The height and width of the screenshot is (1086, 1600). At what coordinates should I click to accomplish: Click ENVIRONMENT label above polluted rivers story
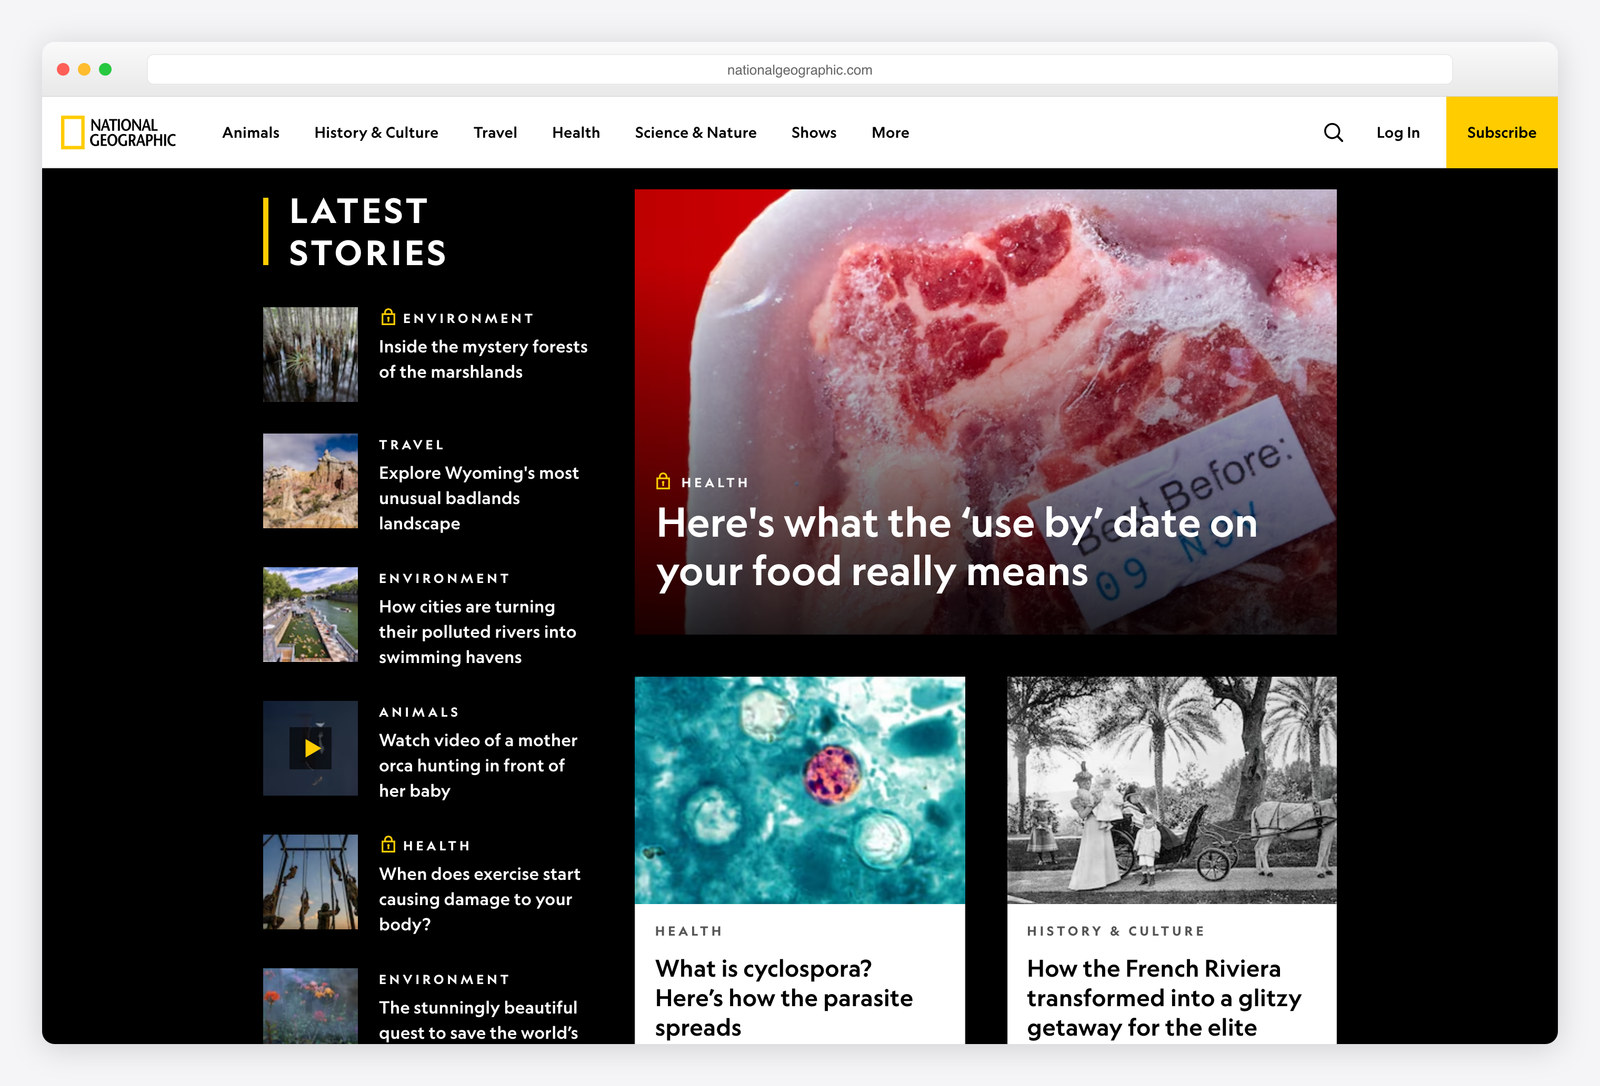coord(444,578)
